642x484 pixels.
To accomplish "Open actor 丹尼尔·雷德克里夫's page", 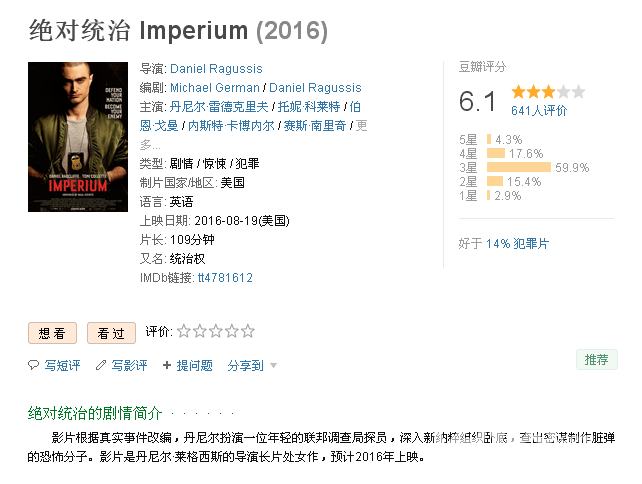I will point(218,107).
